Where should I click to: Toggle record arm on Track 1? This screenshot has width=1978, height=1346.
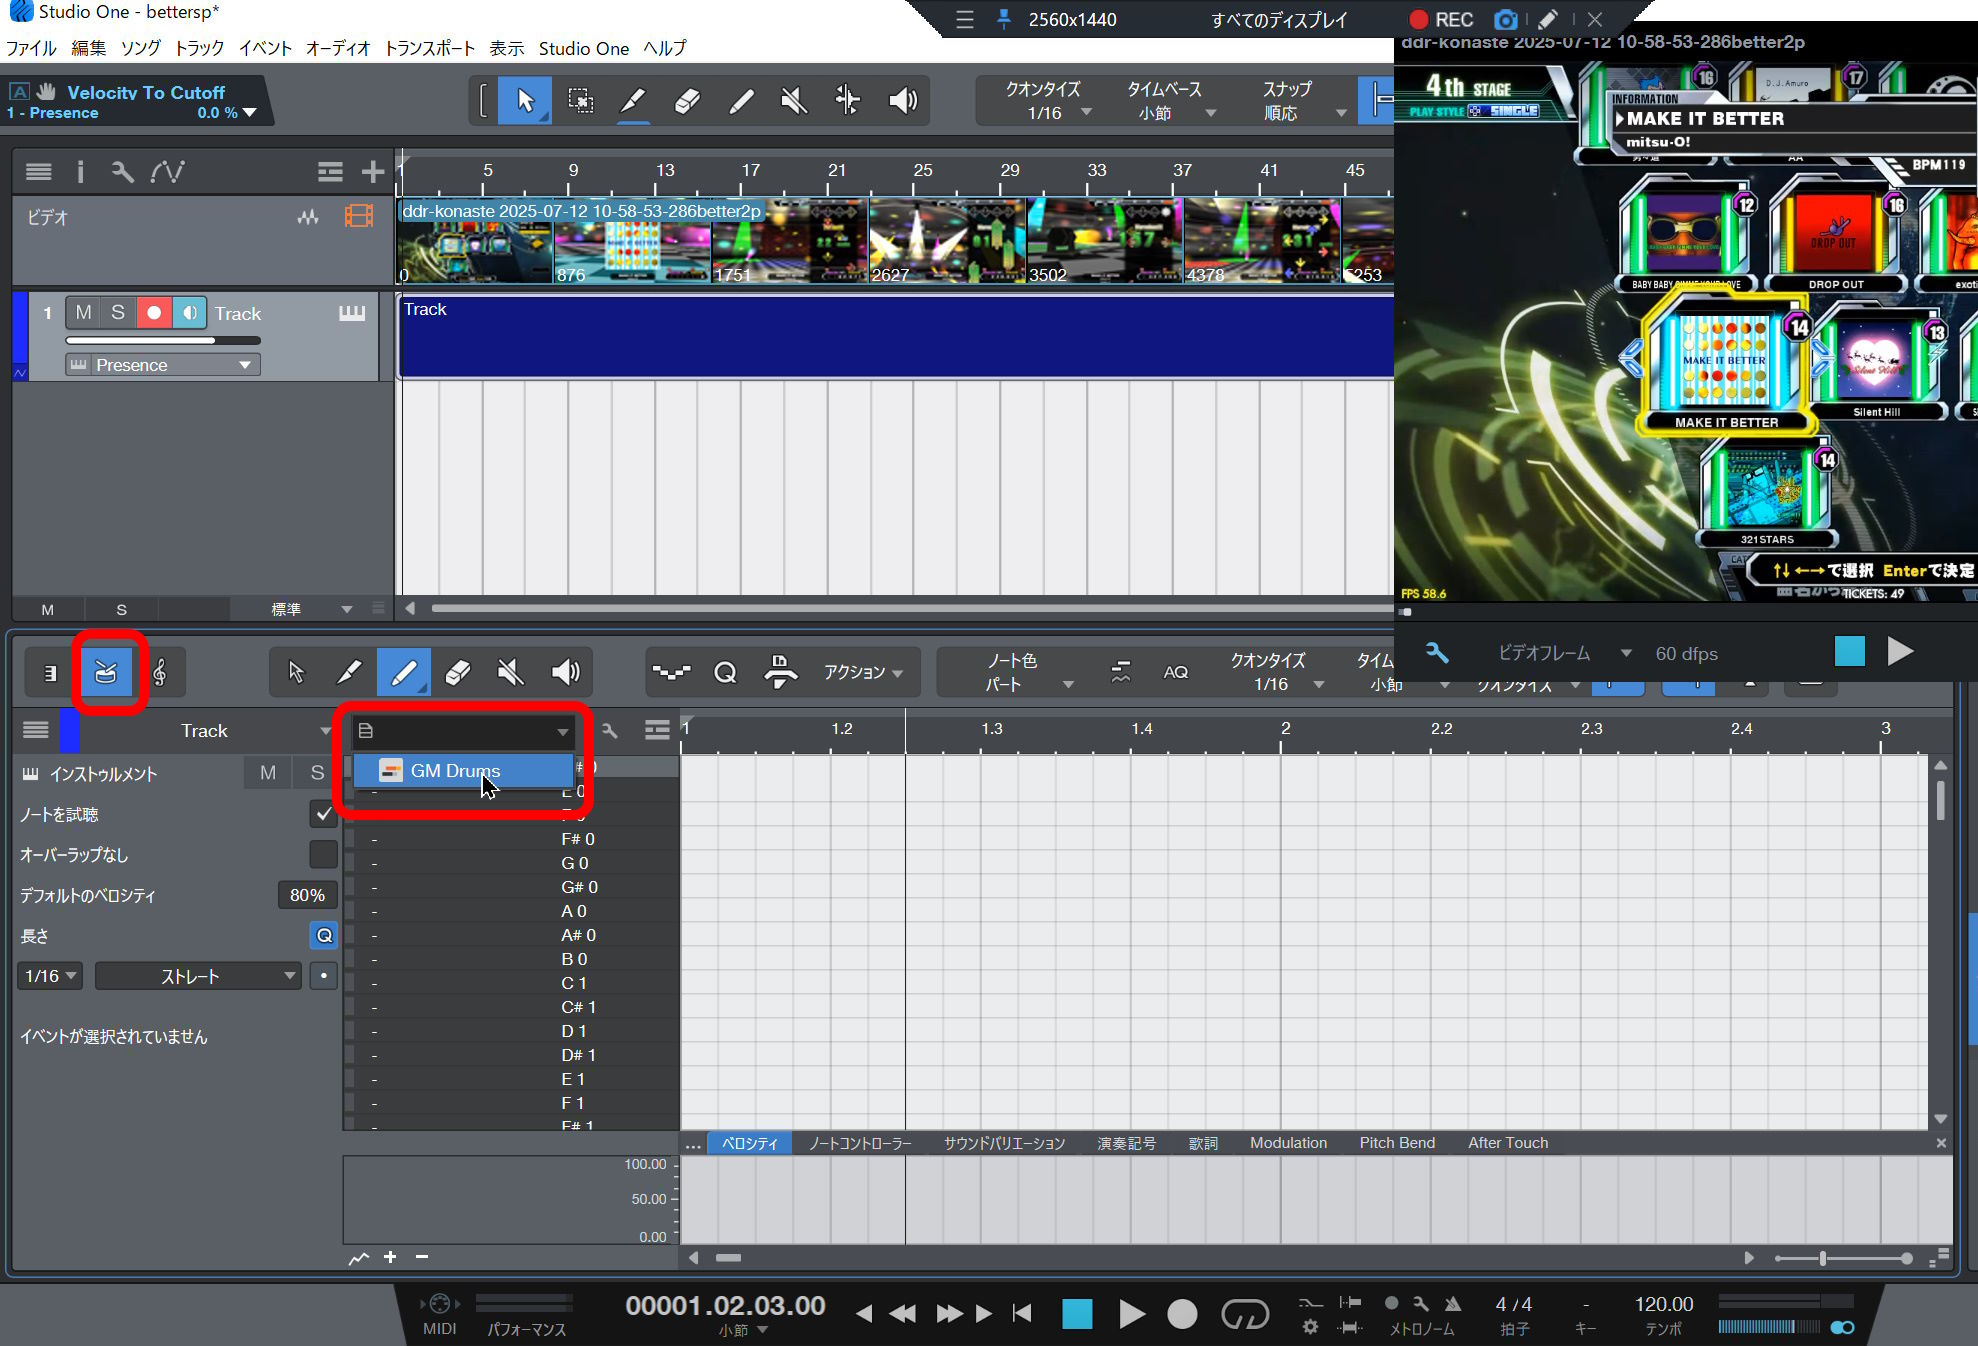click(x=153, y=313)
